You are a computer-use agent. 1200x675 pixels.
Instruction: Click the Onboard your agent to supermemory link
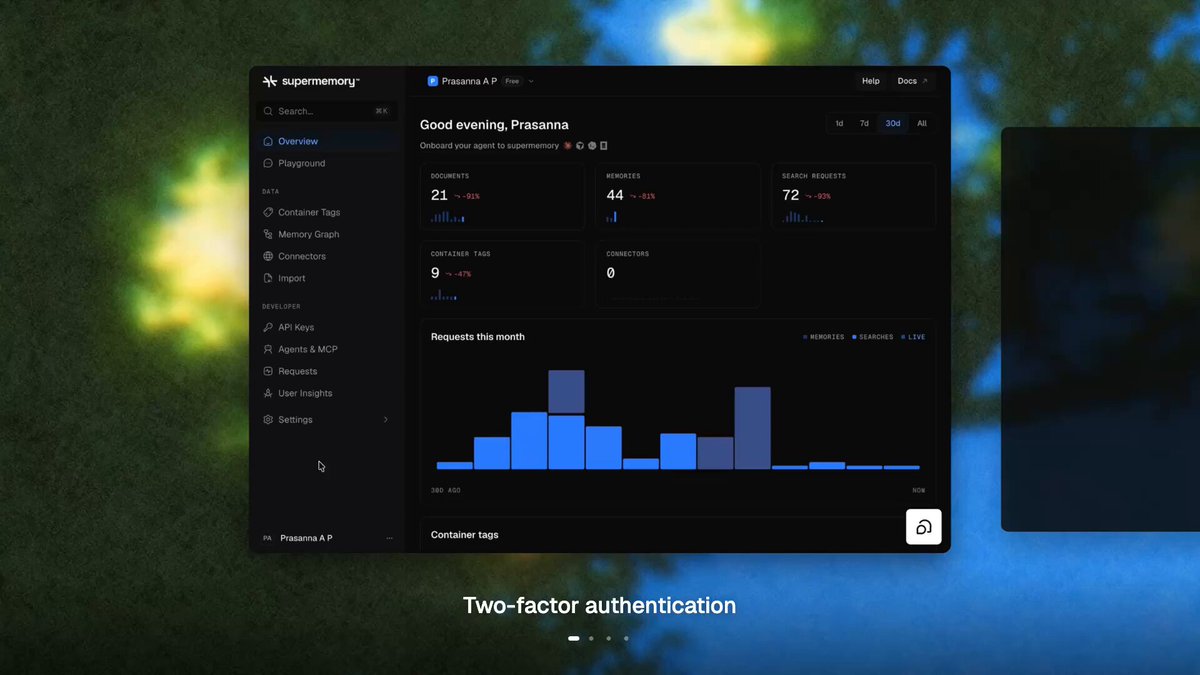coord(489,145)
